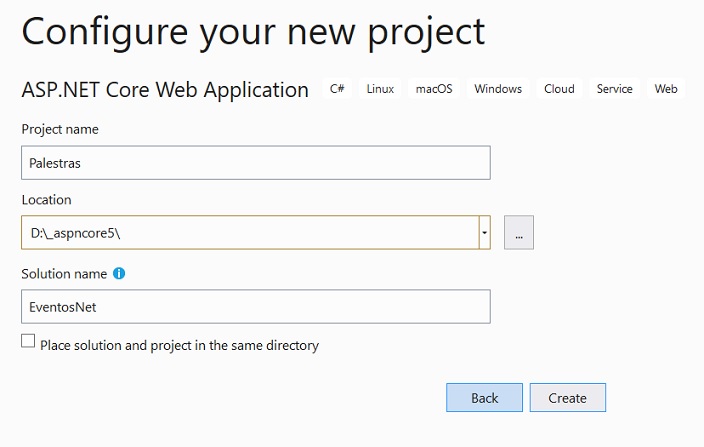Select the Service tag

coord(614,88)
